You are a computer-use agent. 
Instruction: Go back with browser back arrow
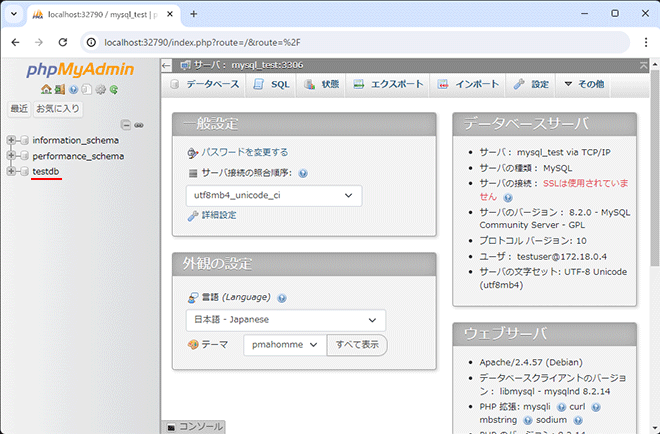pos(16,43)
